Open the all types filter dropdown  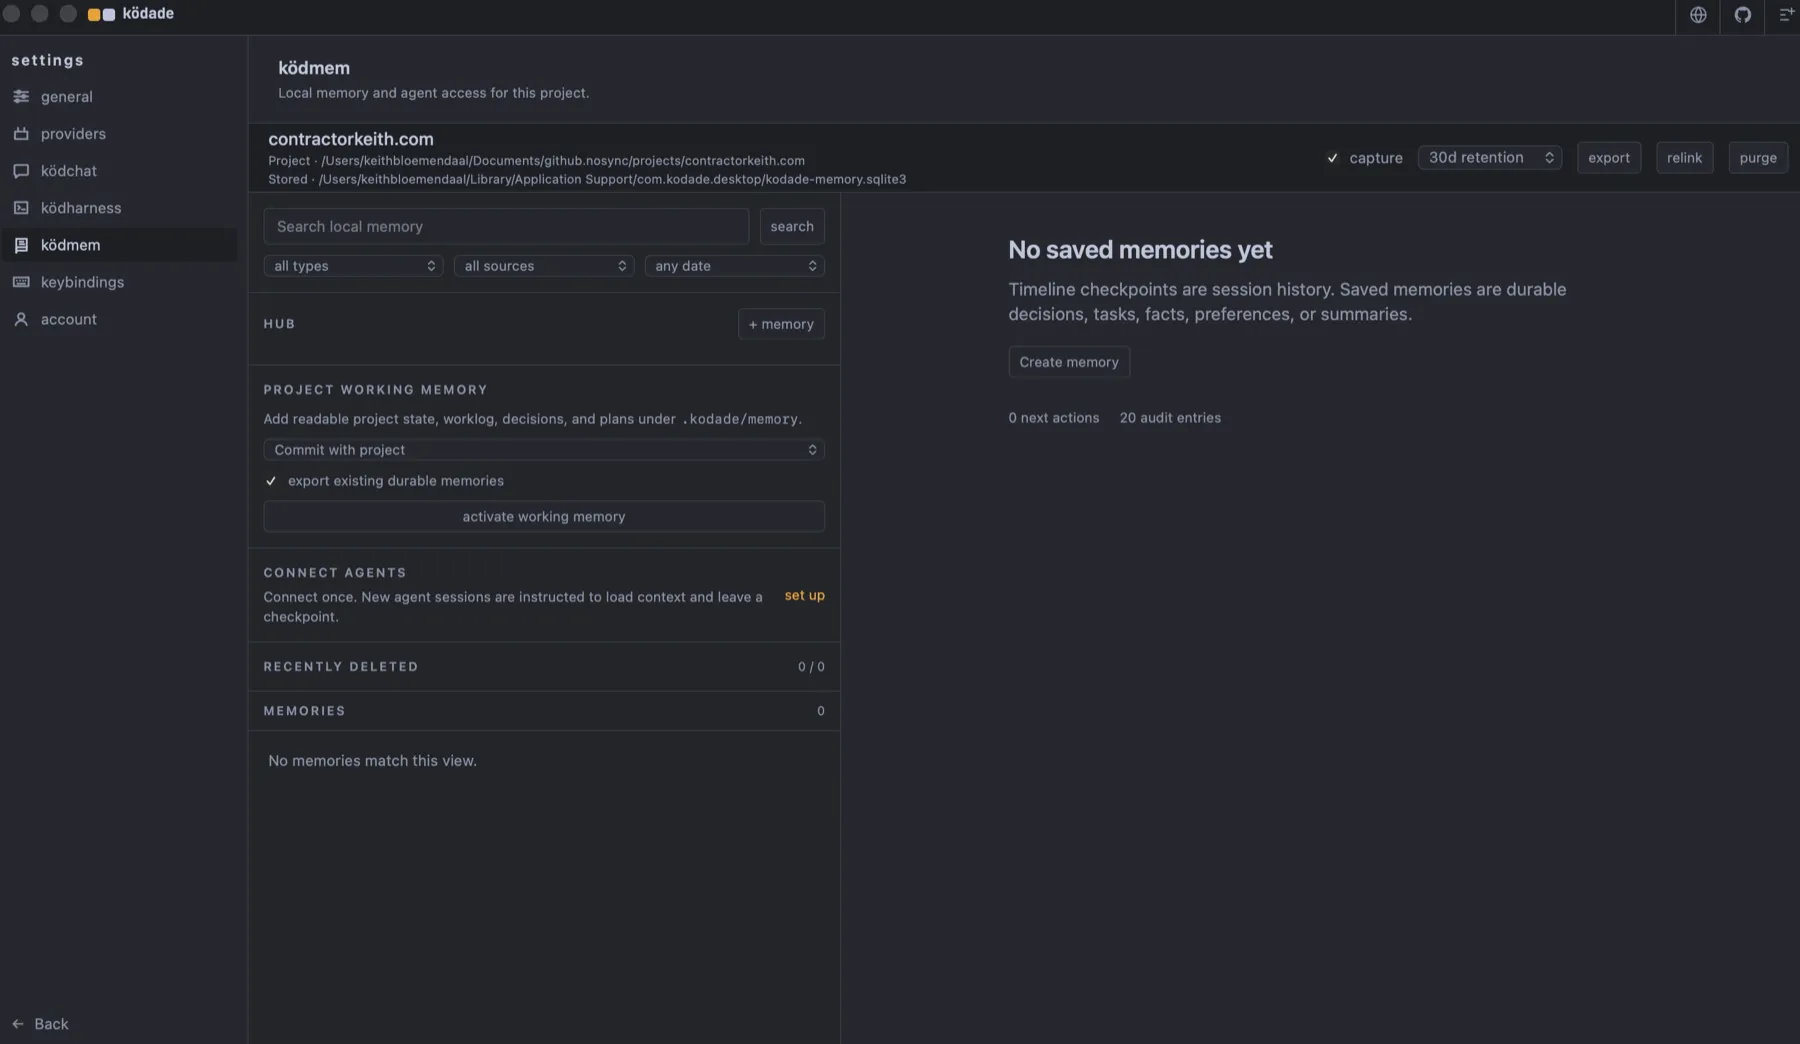[x=353, y=266]
